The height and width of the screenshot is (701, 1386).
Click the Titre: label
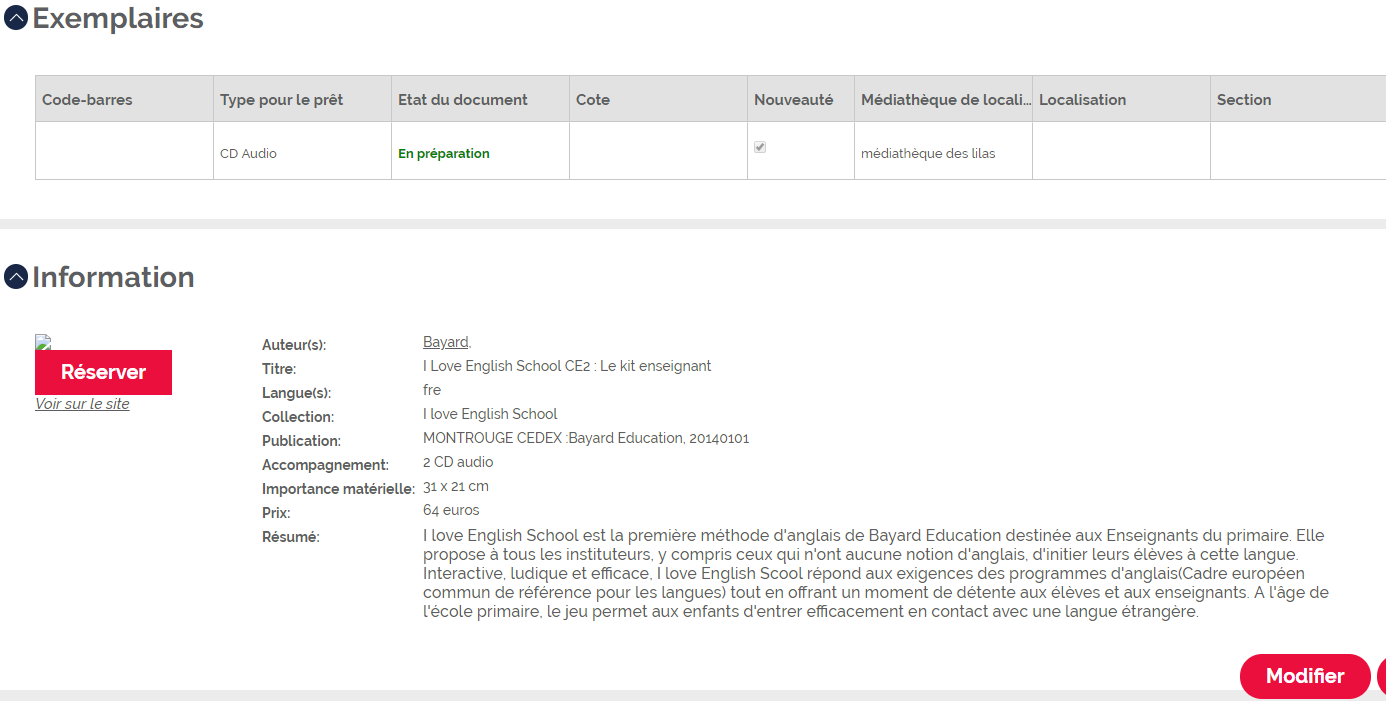[x=279, y=369]
